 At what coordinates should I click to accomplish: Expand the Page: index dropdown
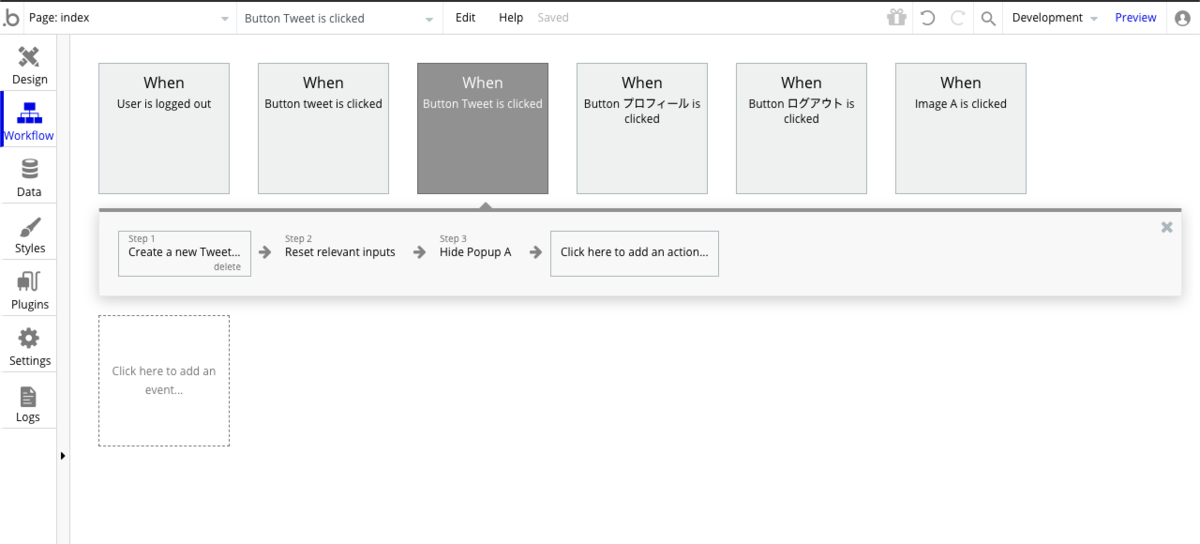(x=129, y=18)
